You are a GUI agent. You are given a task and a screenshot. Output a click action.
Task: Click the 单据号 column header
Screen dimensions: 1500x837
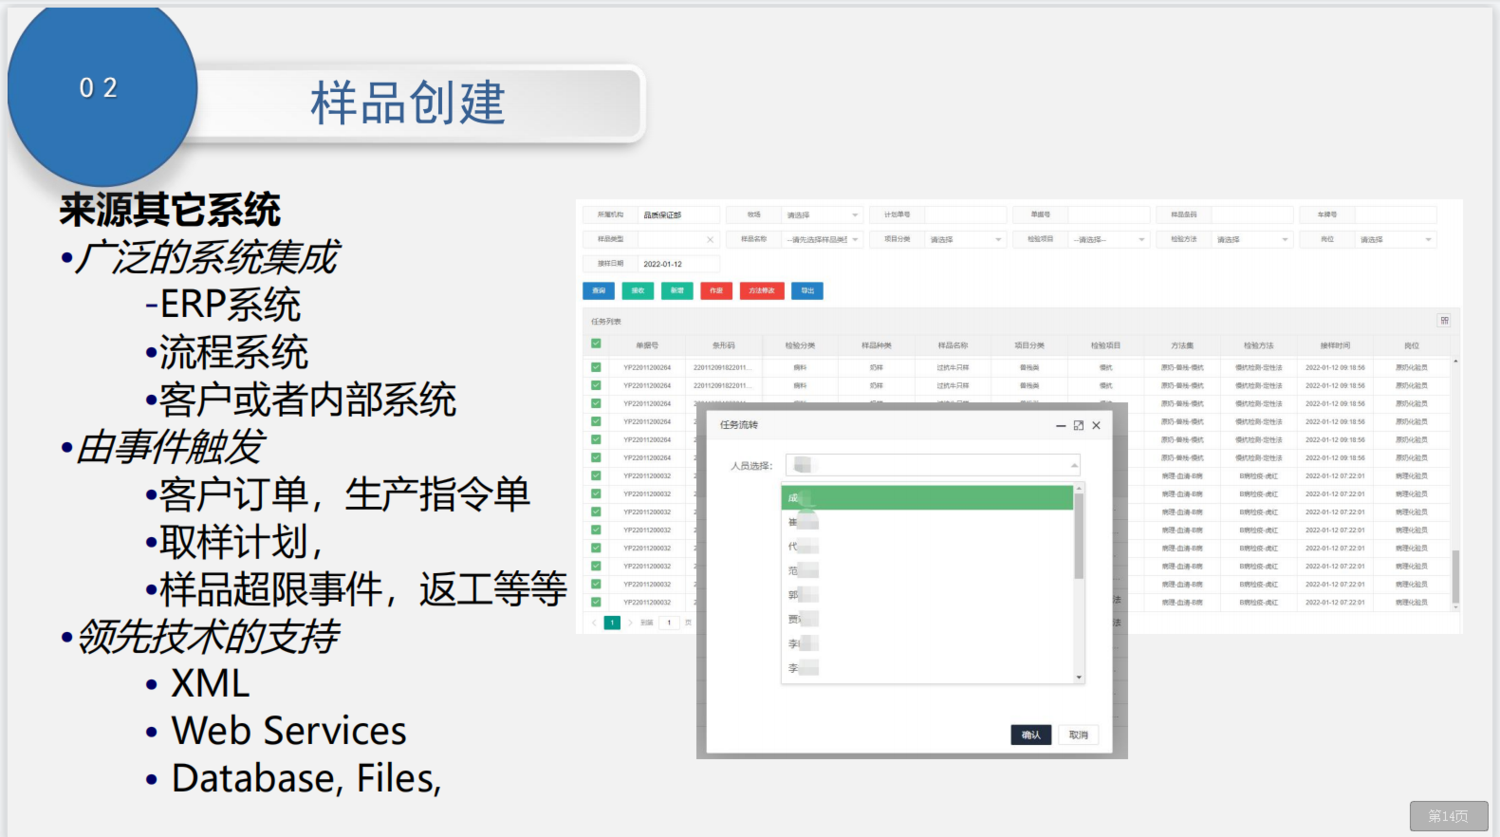coord(647,345)
